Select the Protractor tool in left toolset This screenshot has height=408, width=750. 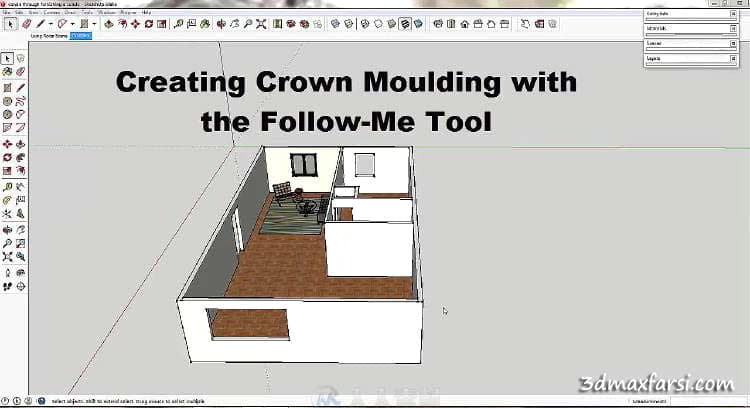click(x=7, y=200)
